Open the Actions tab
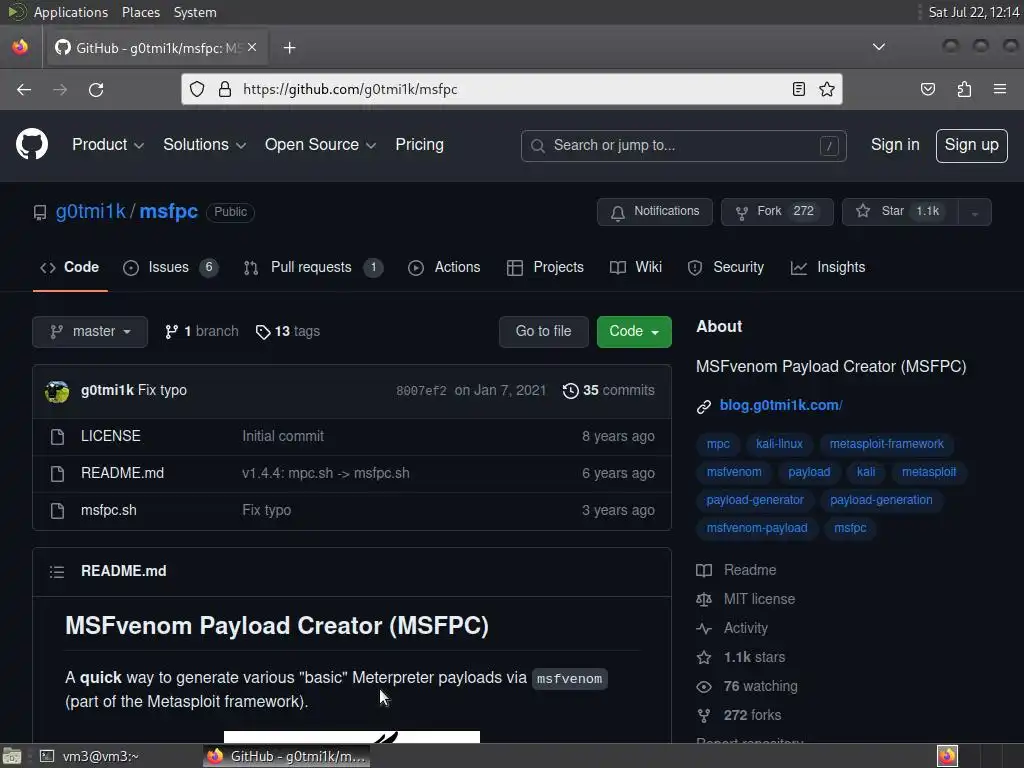Viewport: 1024px width, 768px height. [444, 267]
